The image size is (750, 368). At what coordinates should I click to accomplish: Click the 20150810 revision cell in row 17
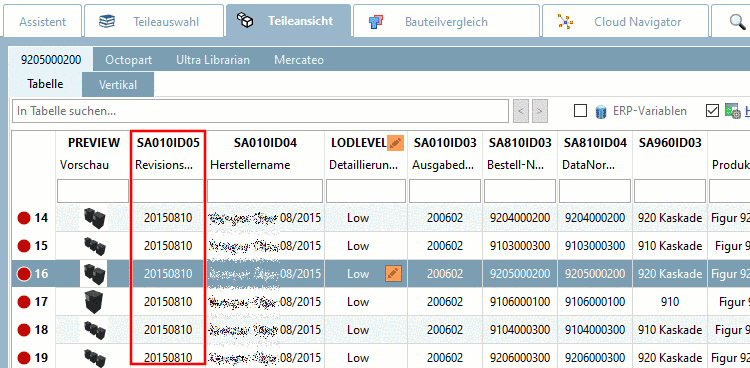coord(168,302)
